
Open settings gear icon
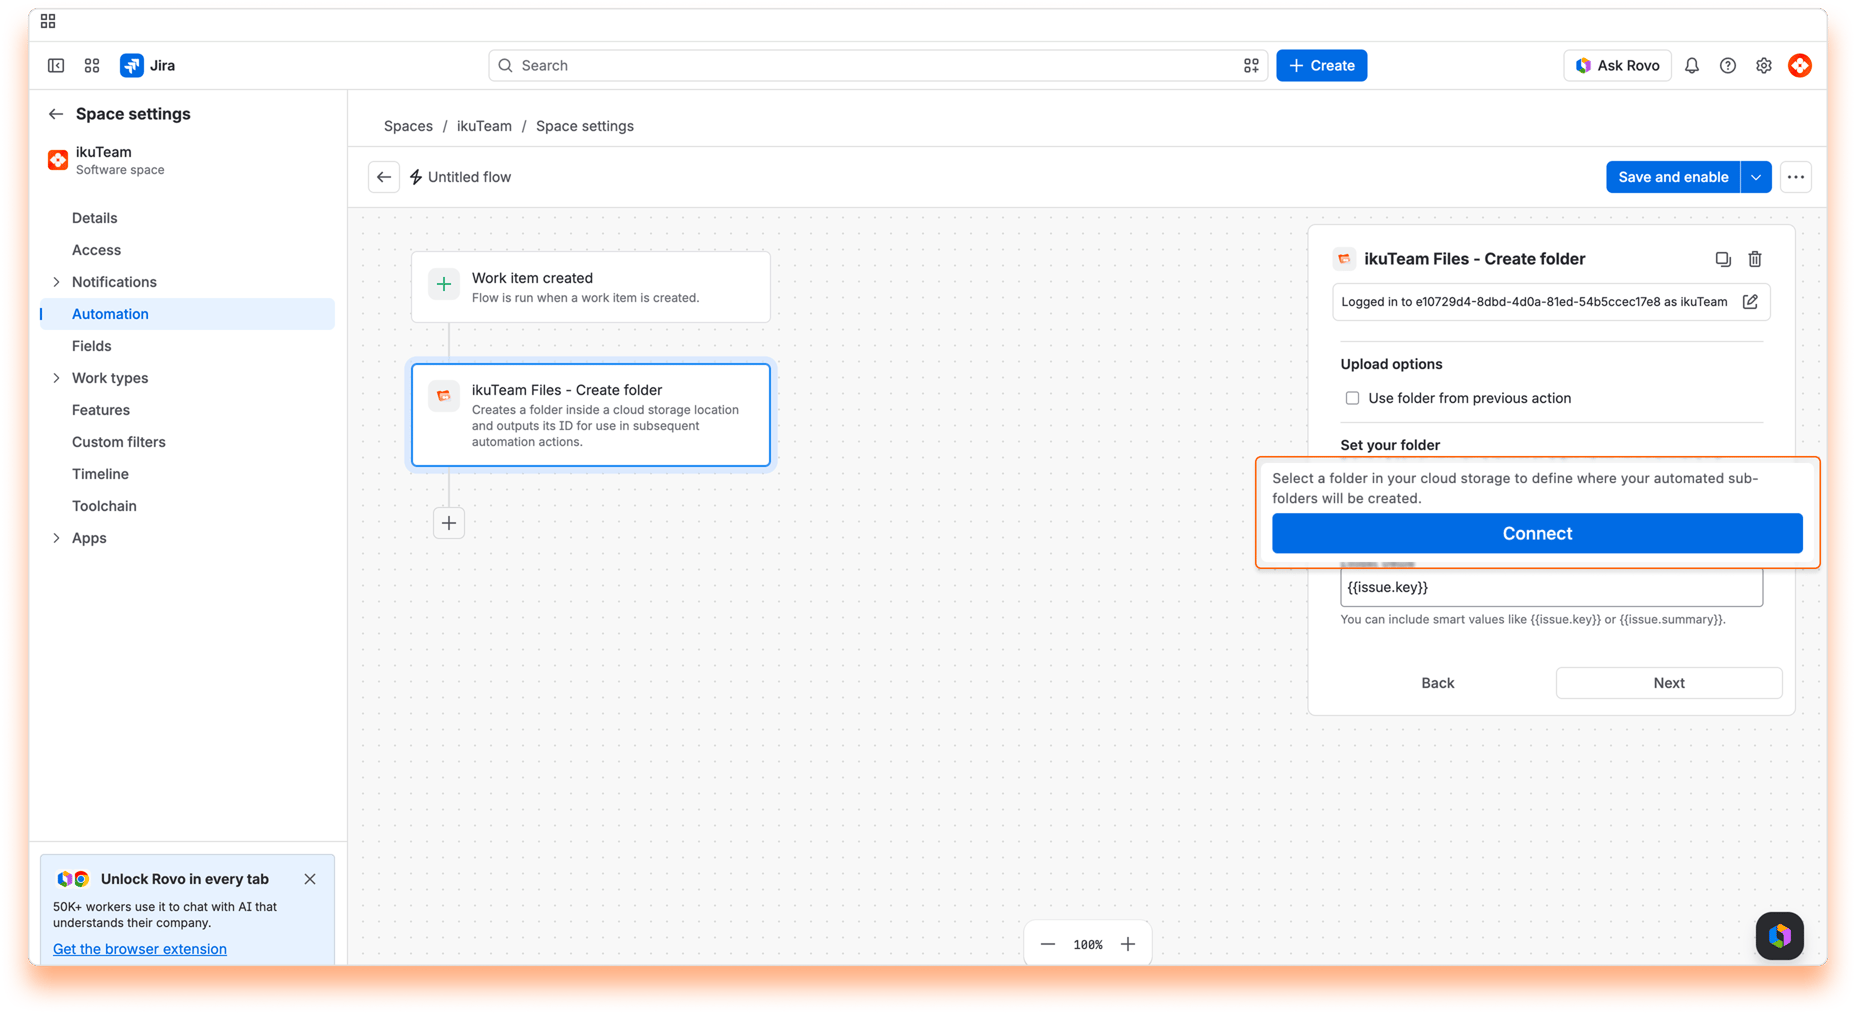click(x=1764, y=65)
